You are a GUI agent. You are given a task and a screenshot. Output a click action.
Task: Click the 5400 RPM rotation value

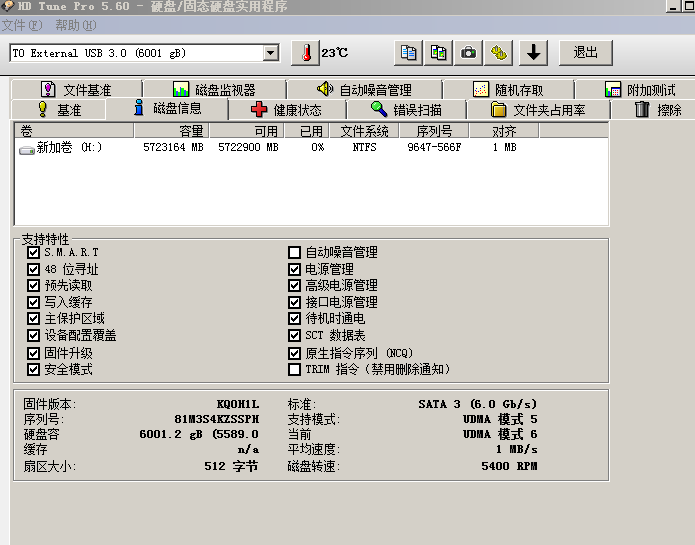click(509, 466)
